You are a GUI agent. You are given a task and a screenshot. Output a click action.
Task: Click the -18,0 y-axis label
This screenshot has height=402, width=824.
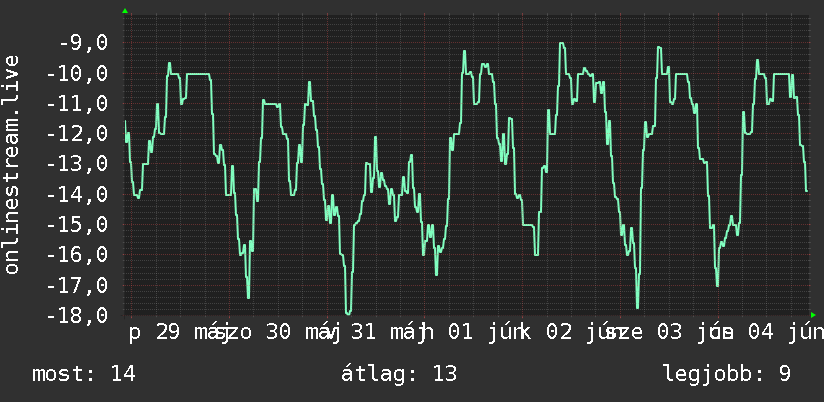click(x=77, y=315)
